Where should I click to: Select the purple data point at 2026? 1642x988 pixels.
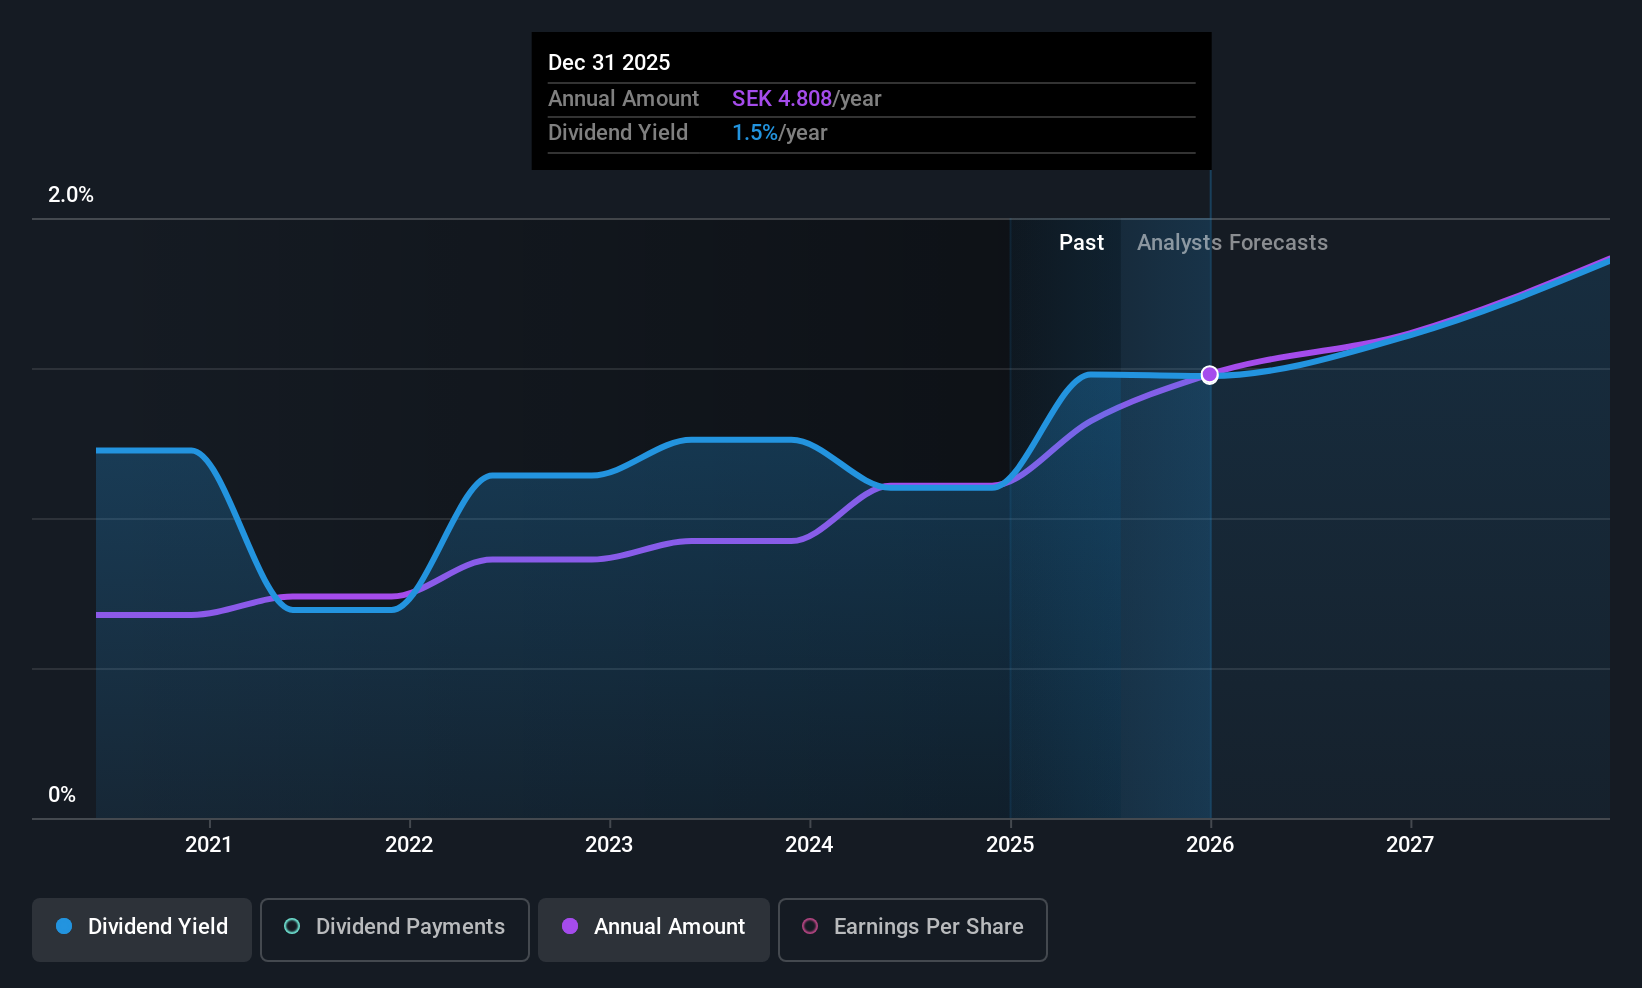[1210, 374]
